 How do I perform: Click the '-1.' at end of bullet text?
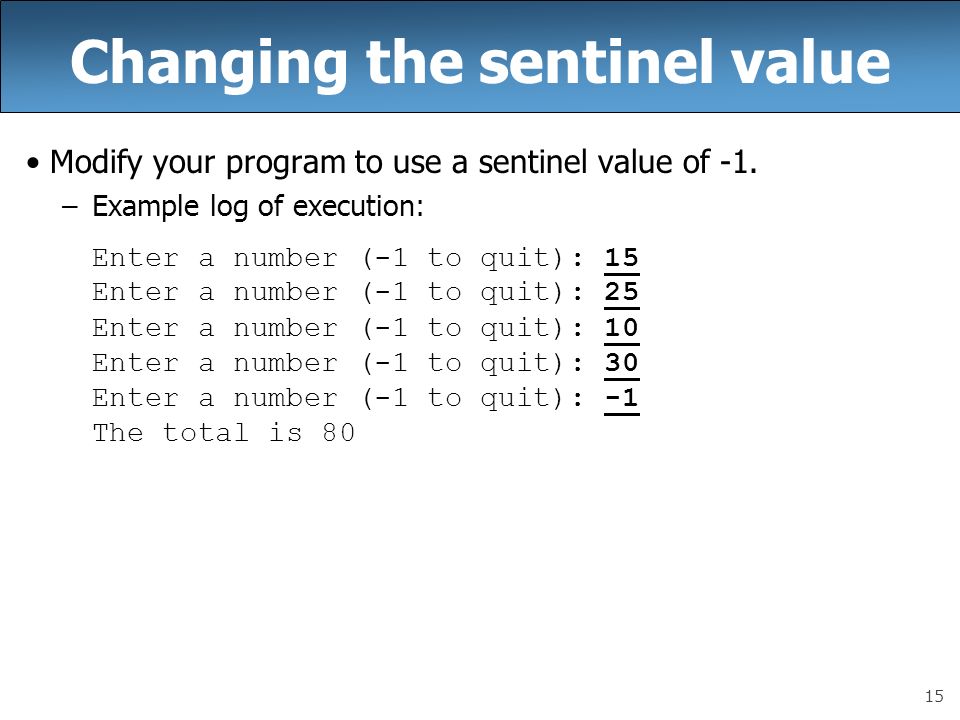click(x=738, y=162)
